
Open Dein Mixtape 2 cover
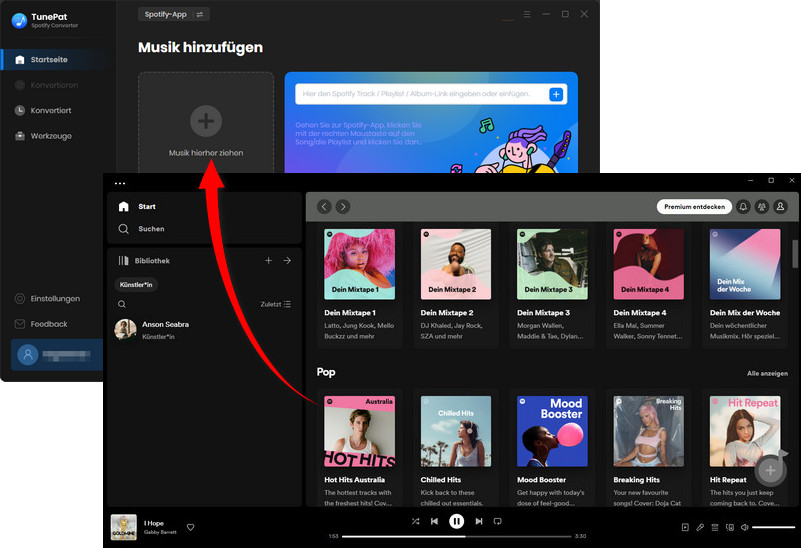pyautogui.click(x=456, y=264)
